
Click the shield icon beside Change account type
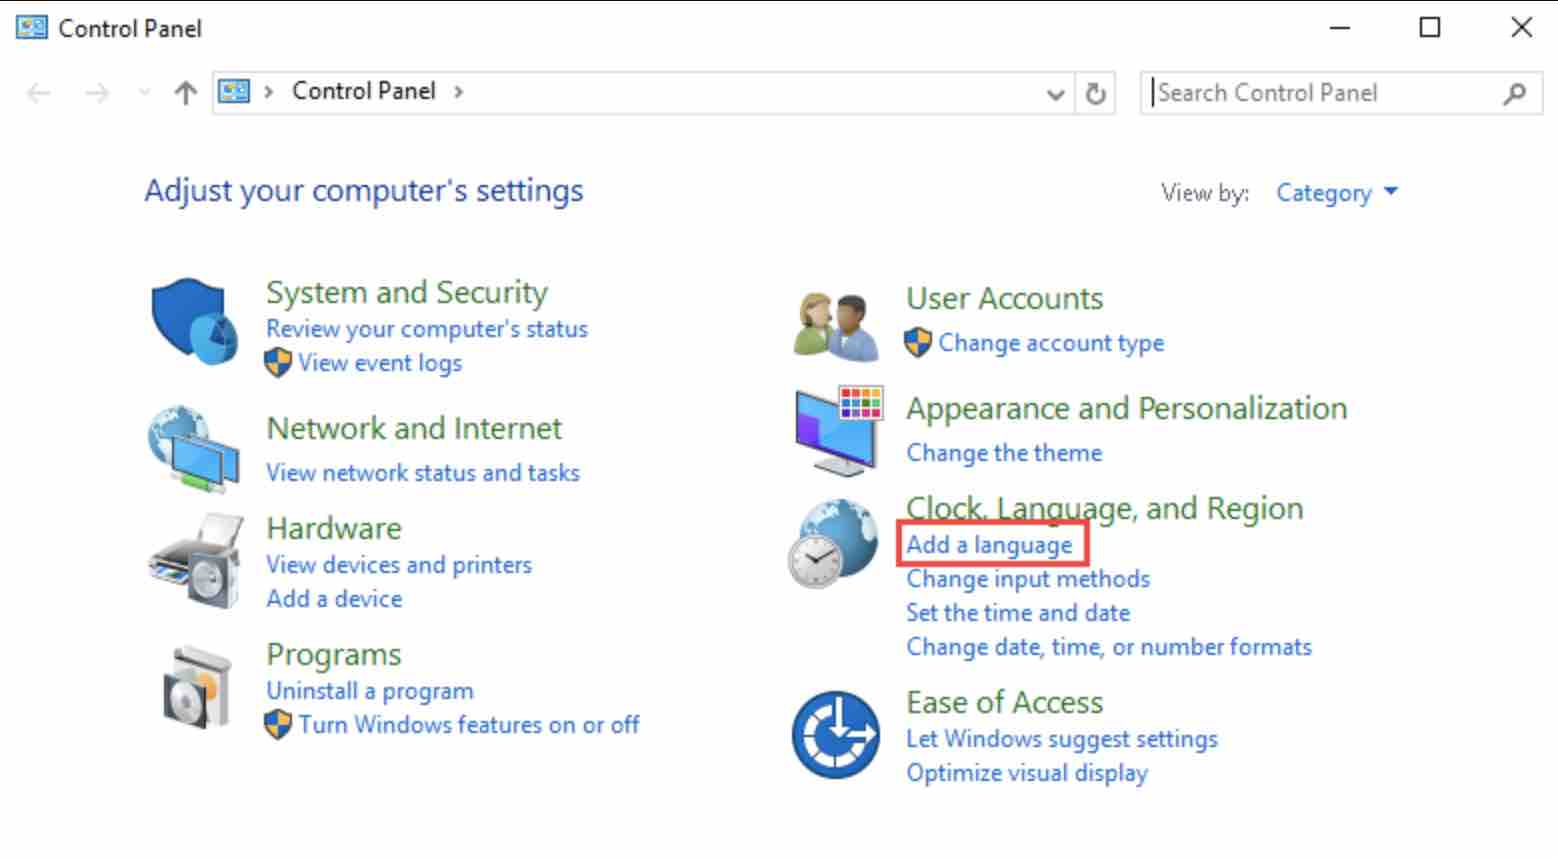(x=918, y=343)
